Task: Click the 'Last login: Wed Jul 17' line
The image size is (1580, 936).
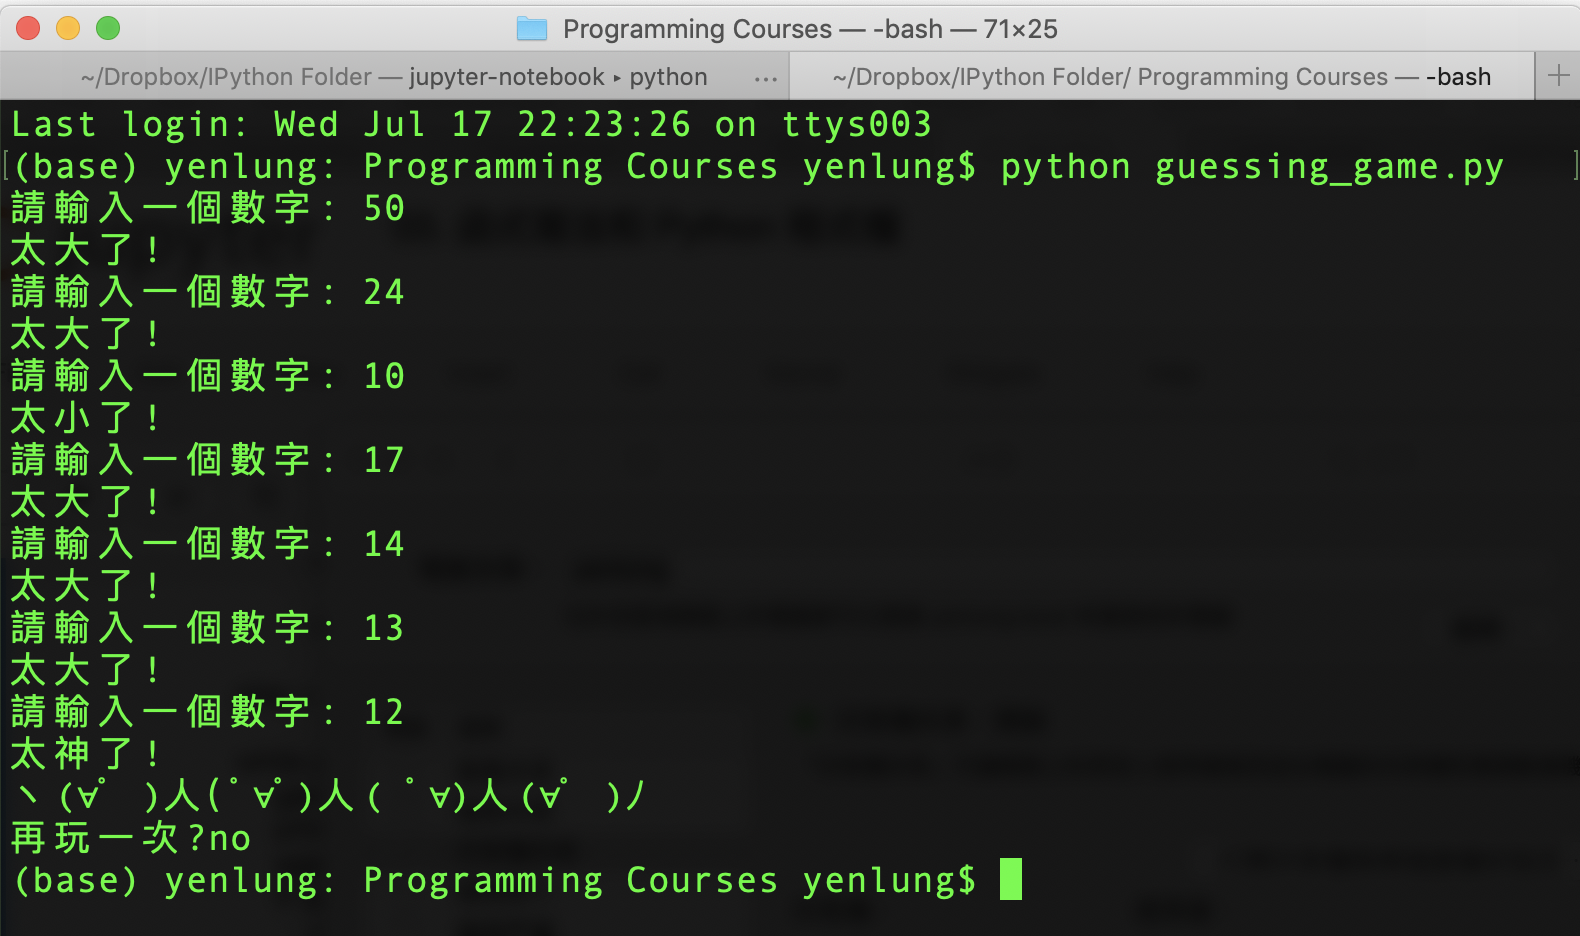Action: 471,124
